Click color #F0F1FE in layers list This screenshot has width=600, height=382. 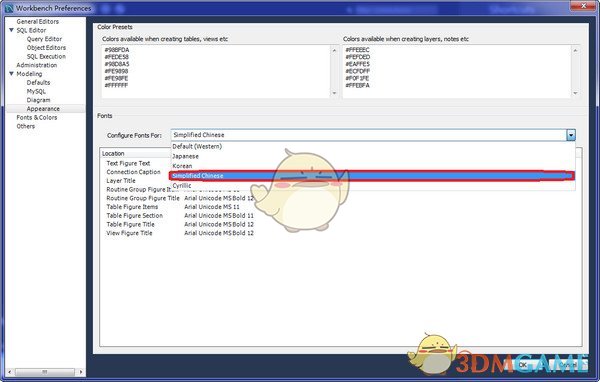point(357,78)
